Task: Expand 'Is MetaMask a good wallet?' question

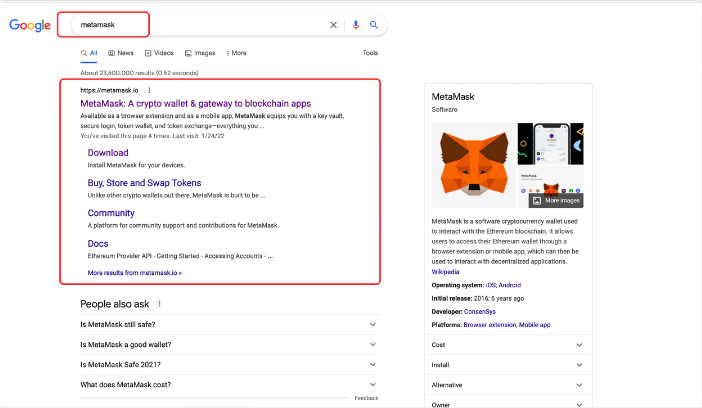Action: pyautogui.click(x=229, y=345)
